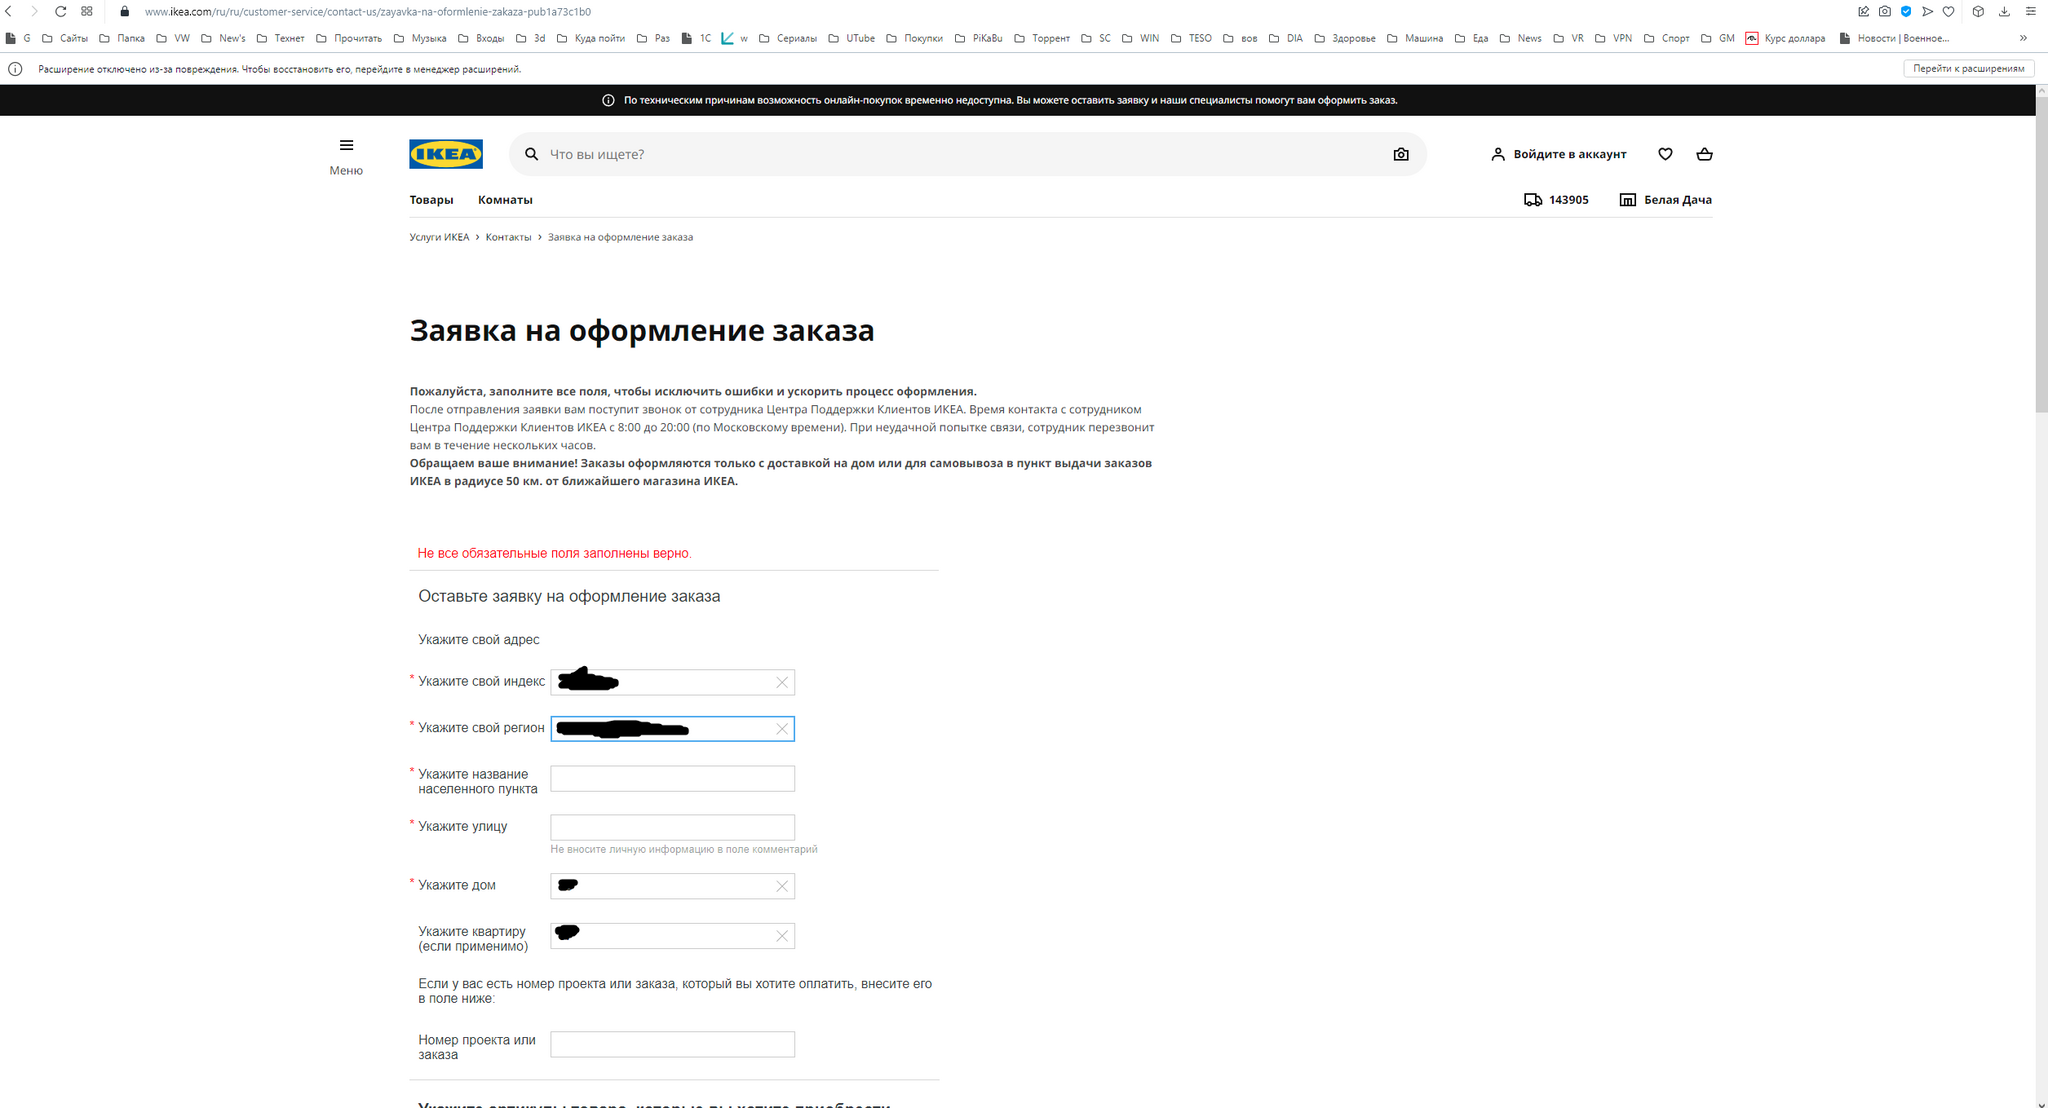The height and width of the screenshot is (1108, 2048).
Task: Go to Контакты breadcrumb
Action: (508, 237)
